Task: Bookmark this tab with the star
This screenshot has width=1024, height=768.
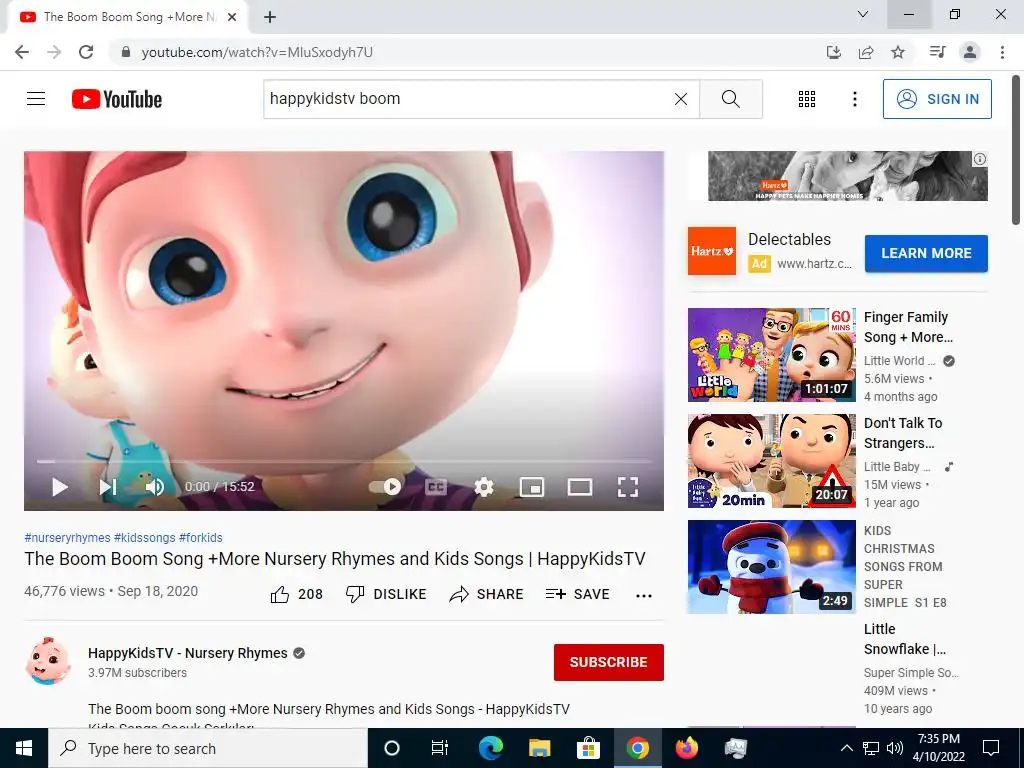Action: pos(898,52)
